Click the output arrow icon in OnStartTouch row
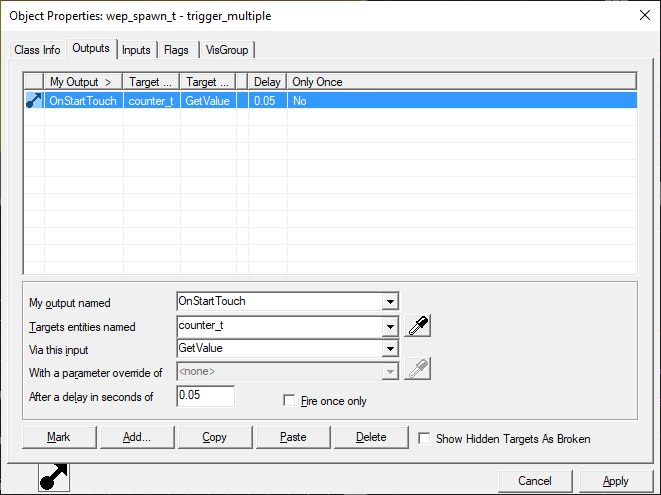 pos(34,101)
